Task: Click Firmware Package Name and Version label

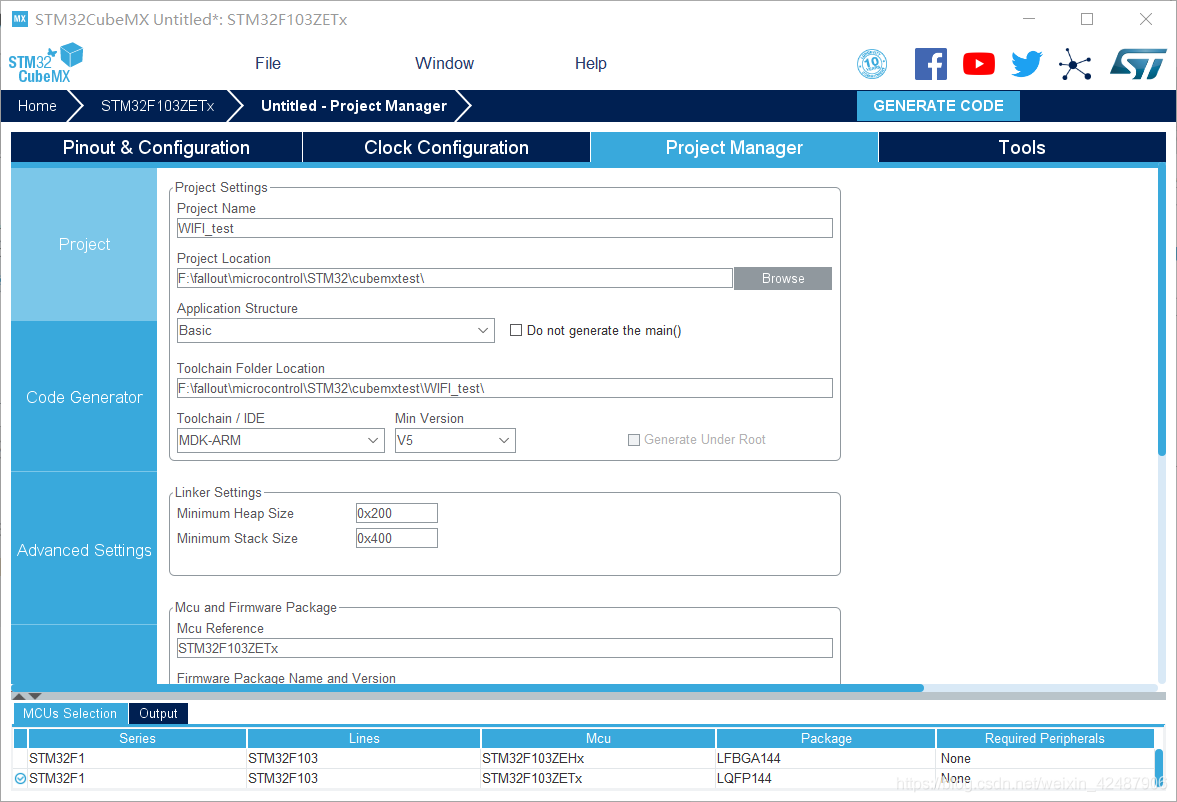Action: 286,678
